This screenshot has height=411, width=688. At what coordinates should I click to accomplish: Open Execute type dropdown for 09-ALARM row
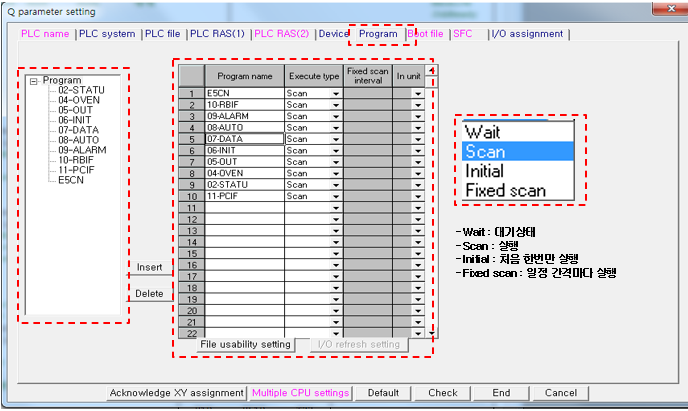tap(336, 116)
